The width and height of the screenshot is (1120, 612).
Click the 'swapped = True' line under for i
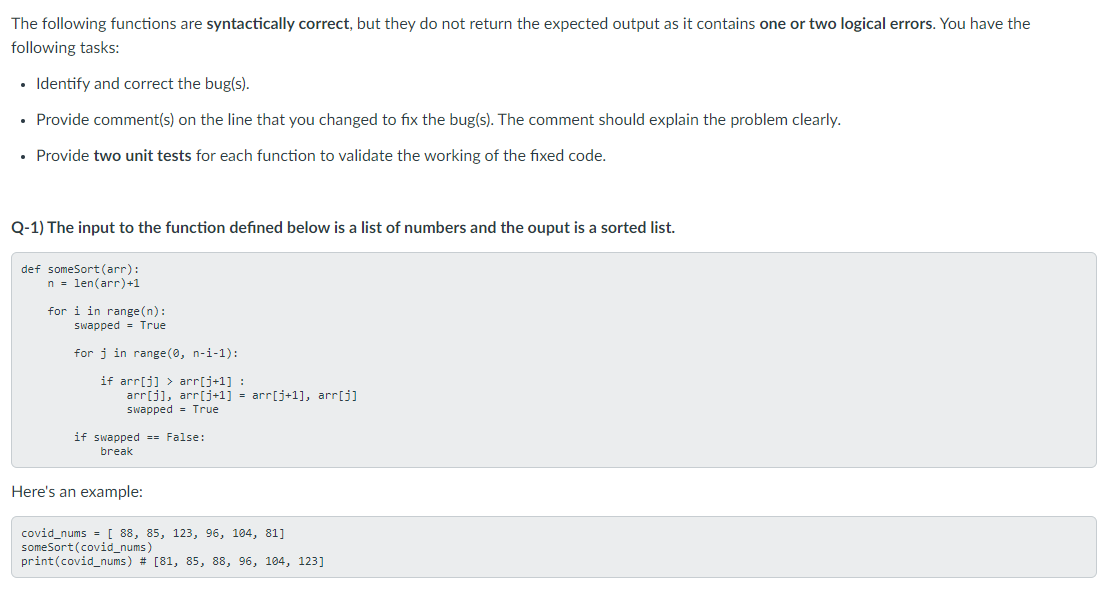click(120, 326)
